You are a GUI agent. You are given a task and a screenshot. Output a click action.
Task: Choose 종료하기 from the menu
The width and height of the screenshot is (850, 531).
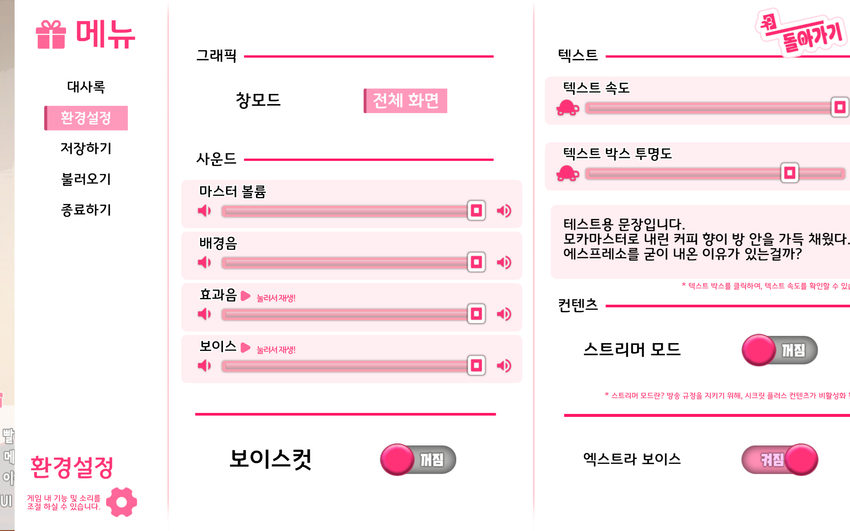pyautogui.click(x=86, y=211)
